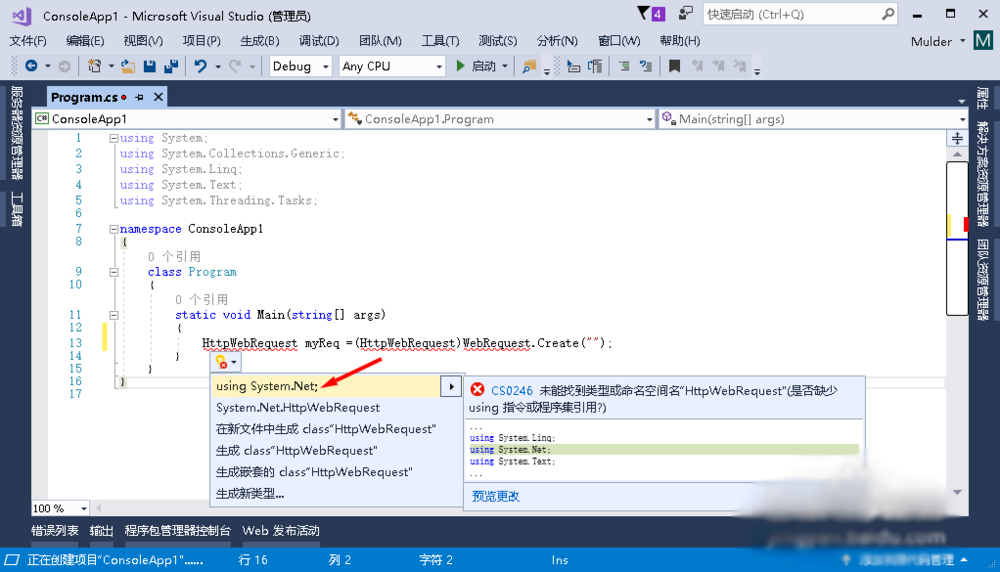Click the feedback icon in title bar

pyautogui.click(x=685, y=14)
